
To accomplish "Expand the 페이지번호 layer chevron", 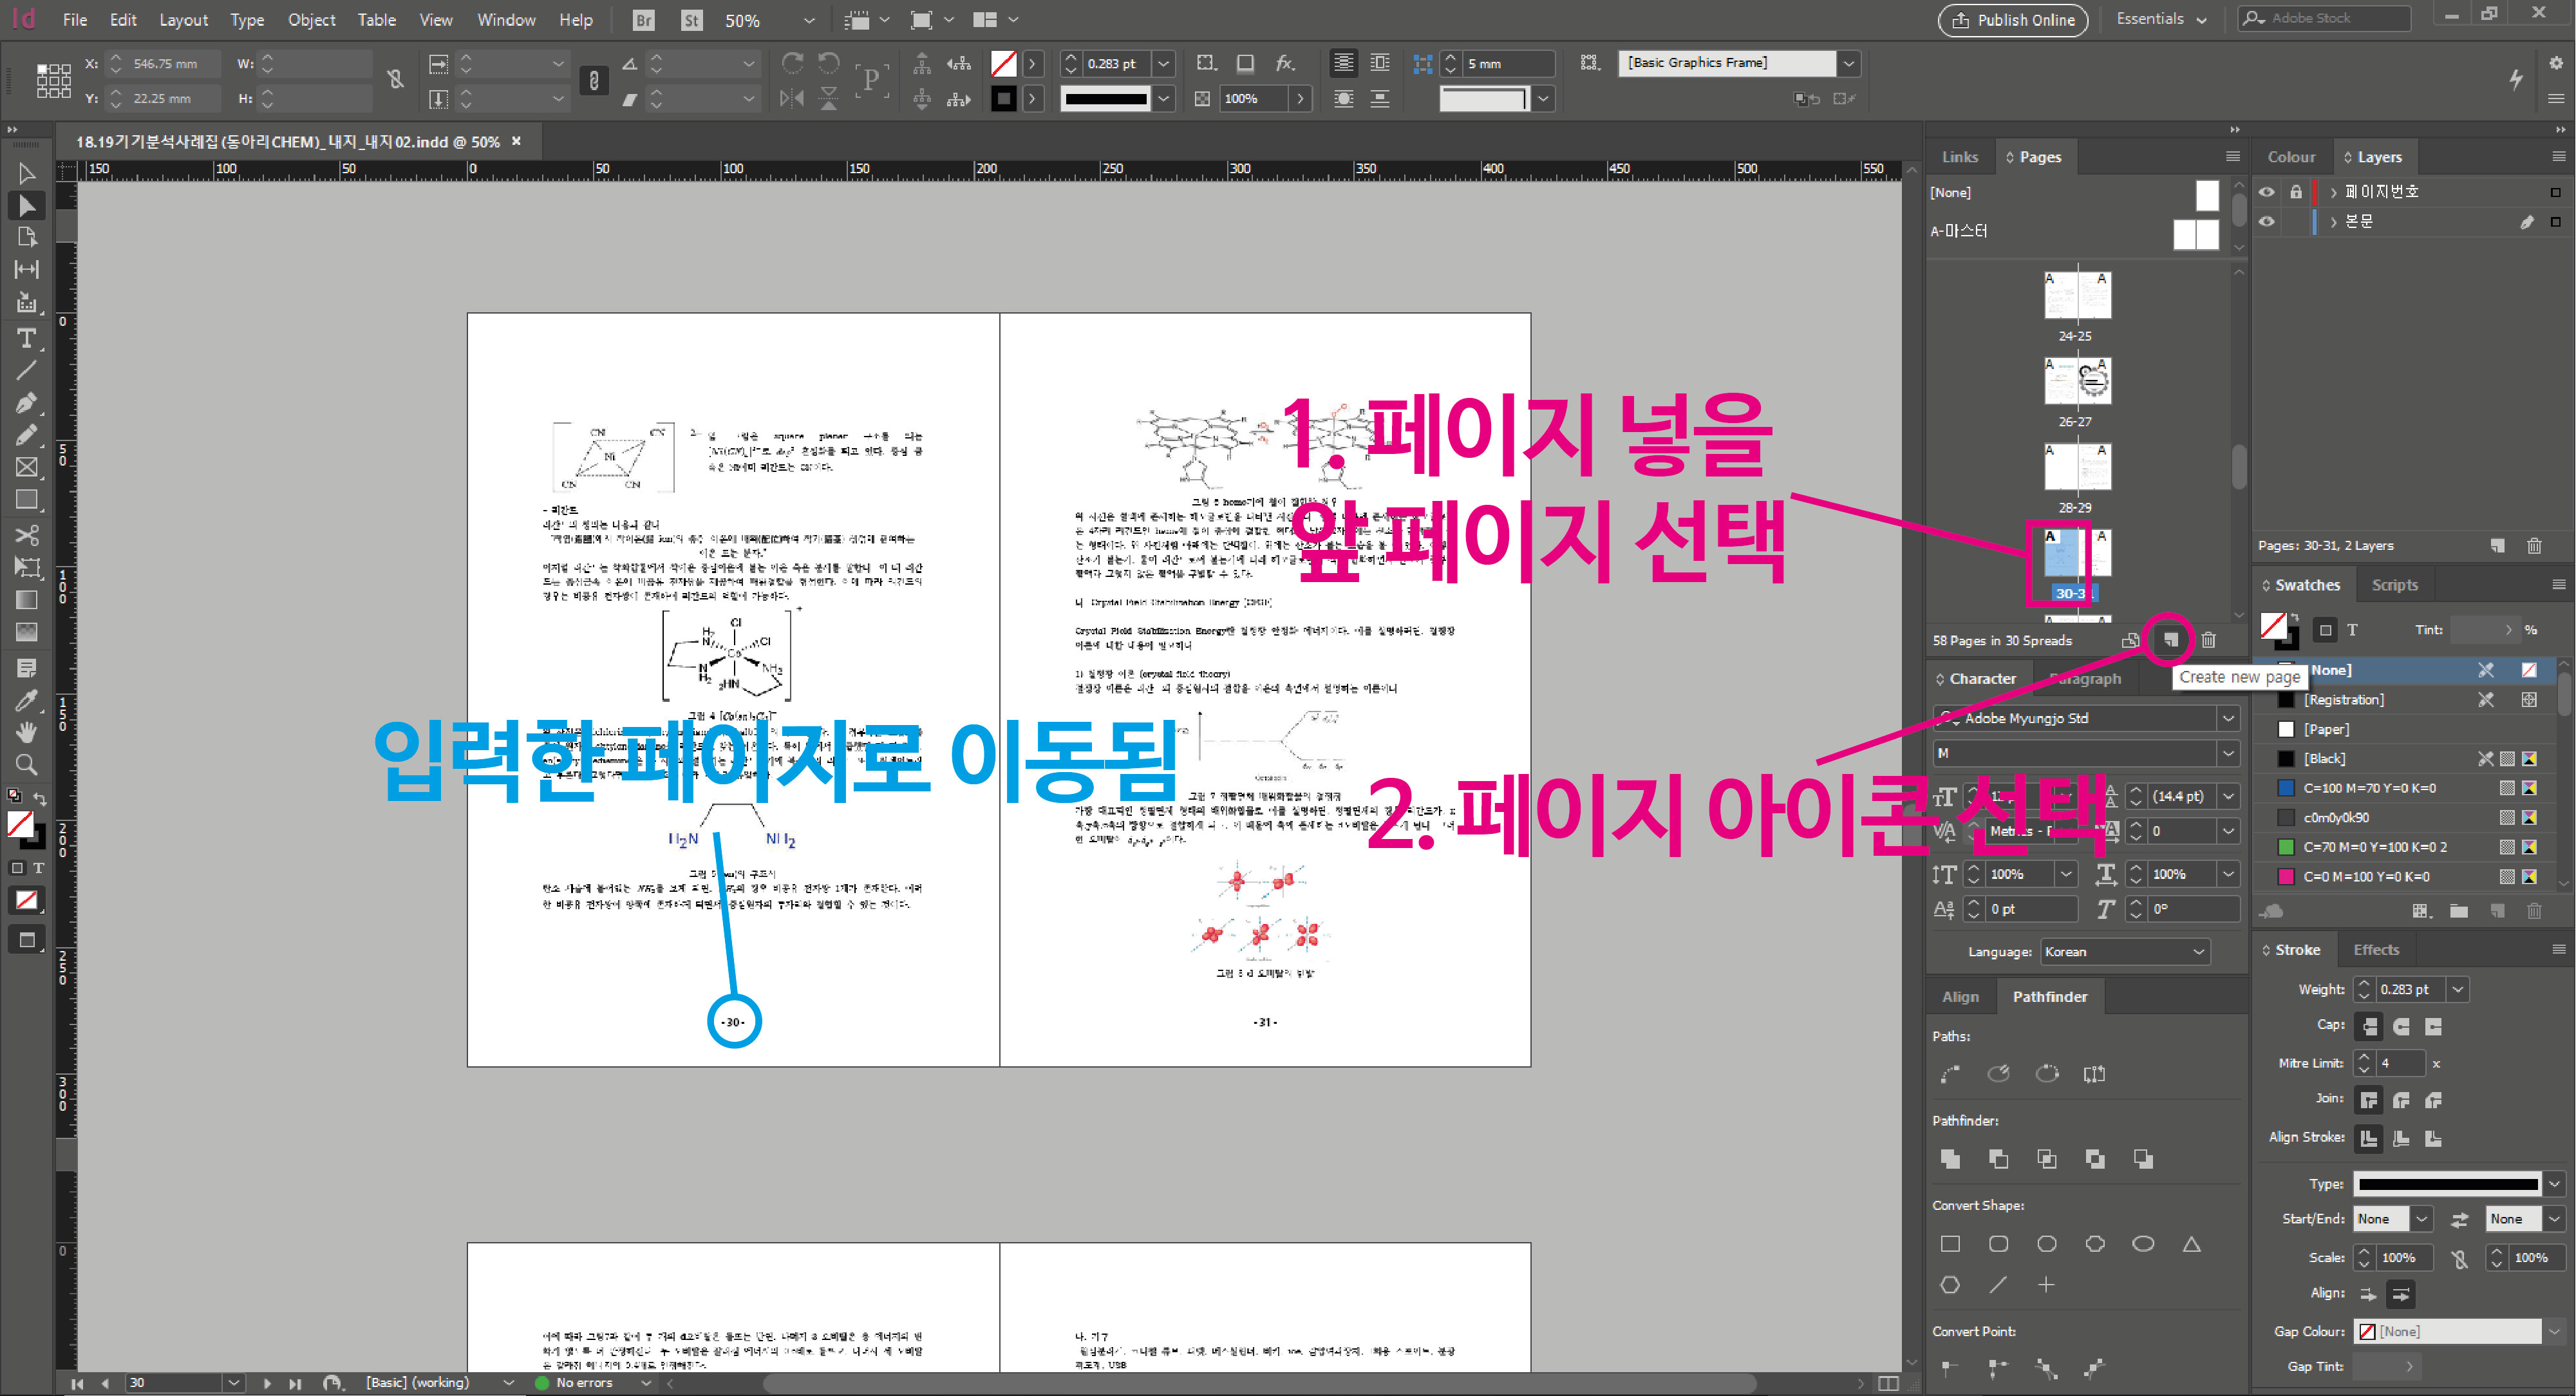I will (x=2334, y=192).
